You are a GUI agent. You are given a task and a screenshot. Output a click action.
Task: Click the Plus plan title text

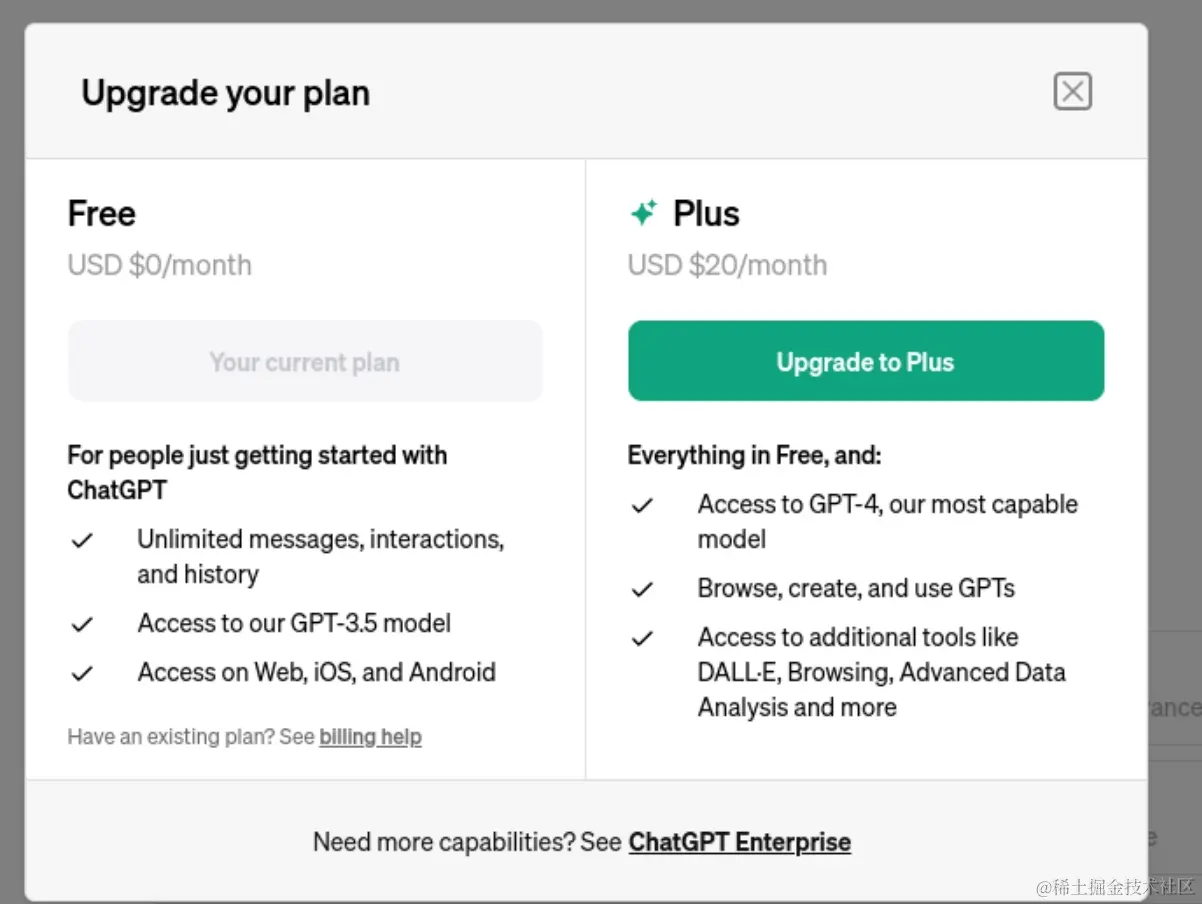(706, 214)
